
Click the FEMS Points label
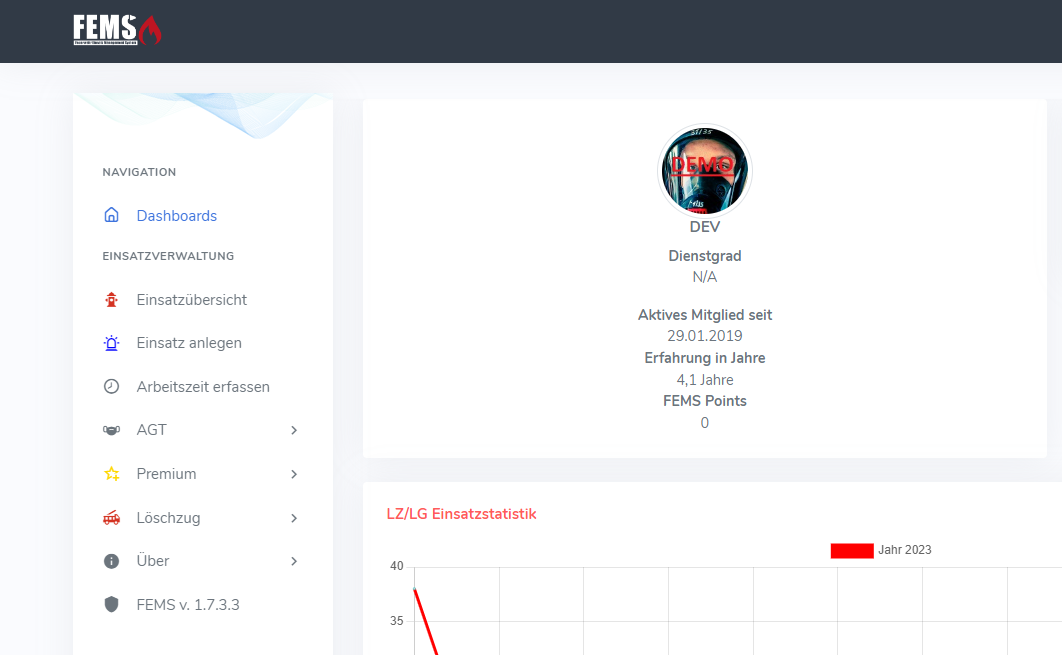click(x=704, y=401)
